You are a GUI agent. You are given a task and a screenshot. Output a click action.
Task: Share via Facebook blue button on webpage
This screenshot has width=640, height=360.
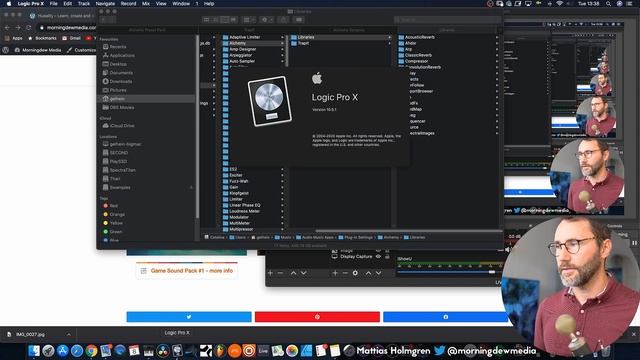click(445, 317)
